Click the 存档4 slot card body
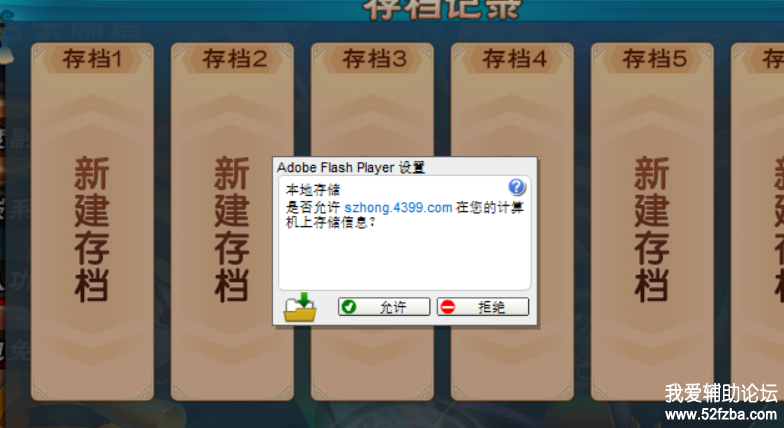The width and height of the screenshot is (784, 428). (x=512, y=115)
